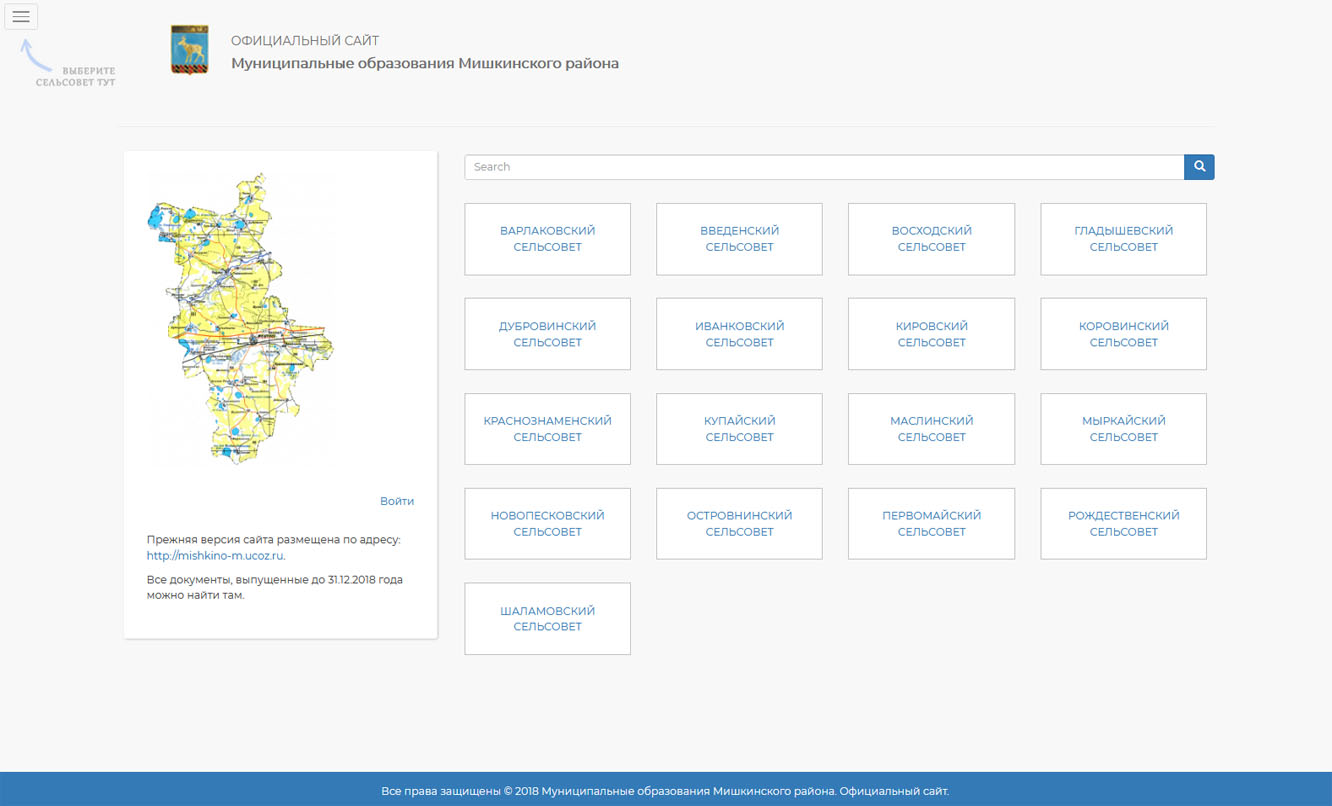Click the Войти login link
1332x806 pixels.
tap(397, 501)
